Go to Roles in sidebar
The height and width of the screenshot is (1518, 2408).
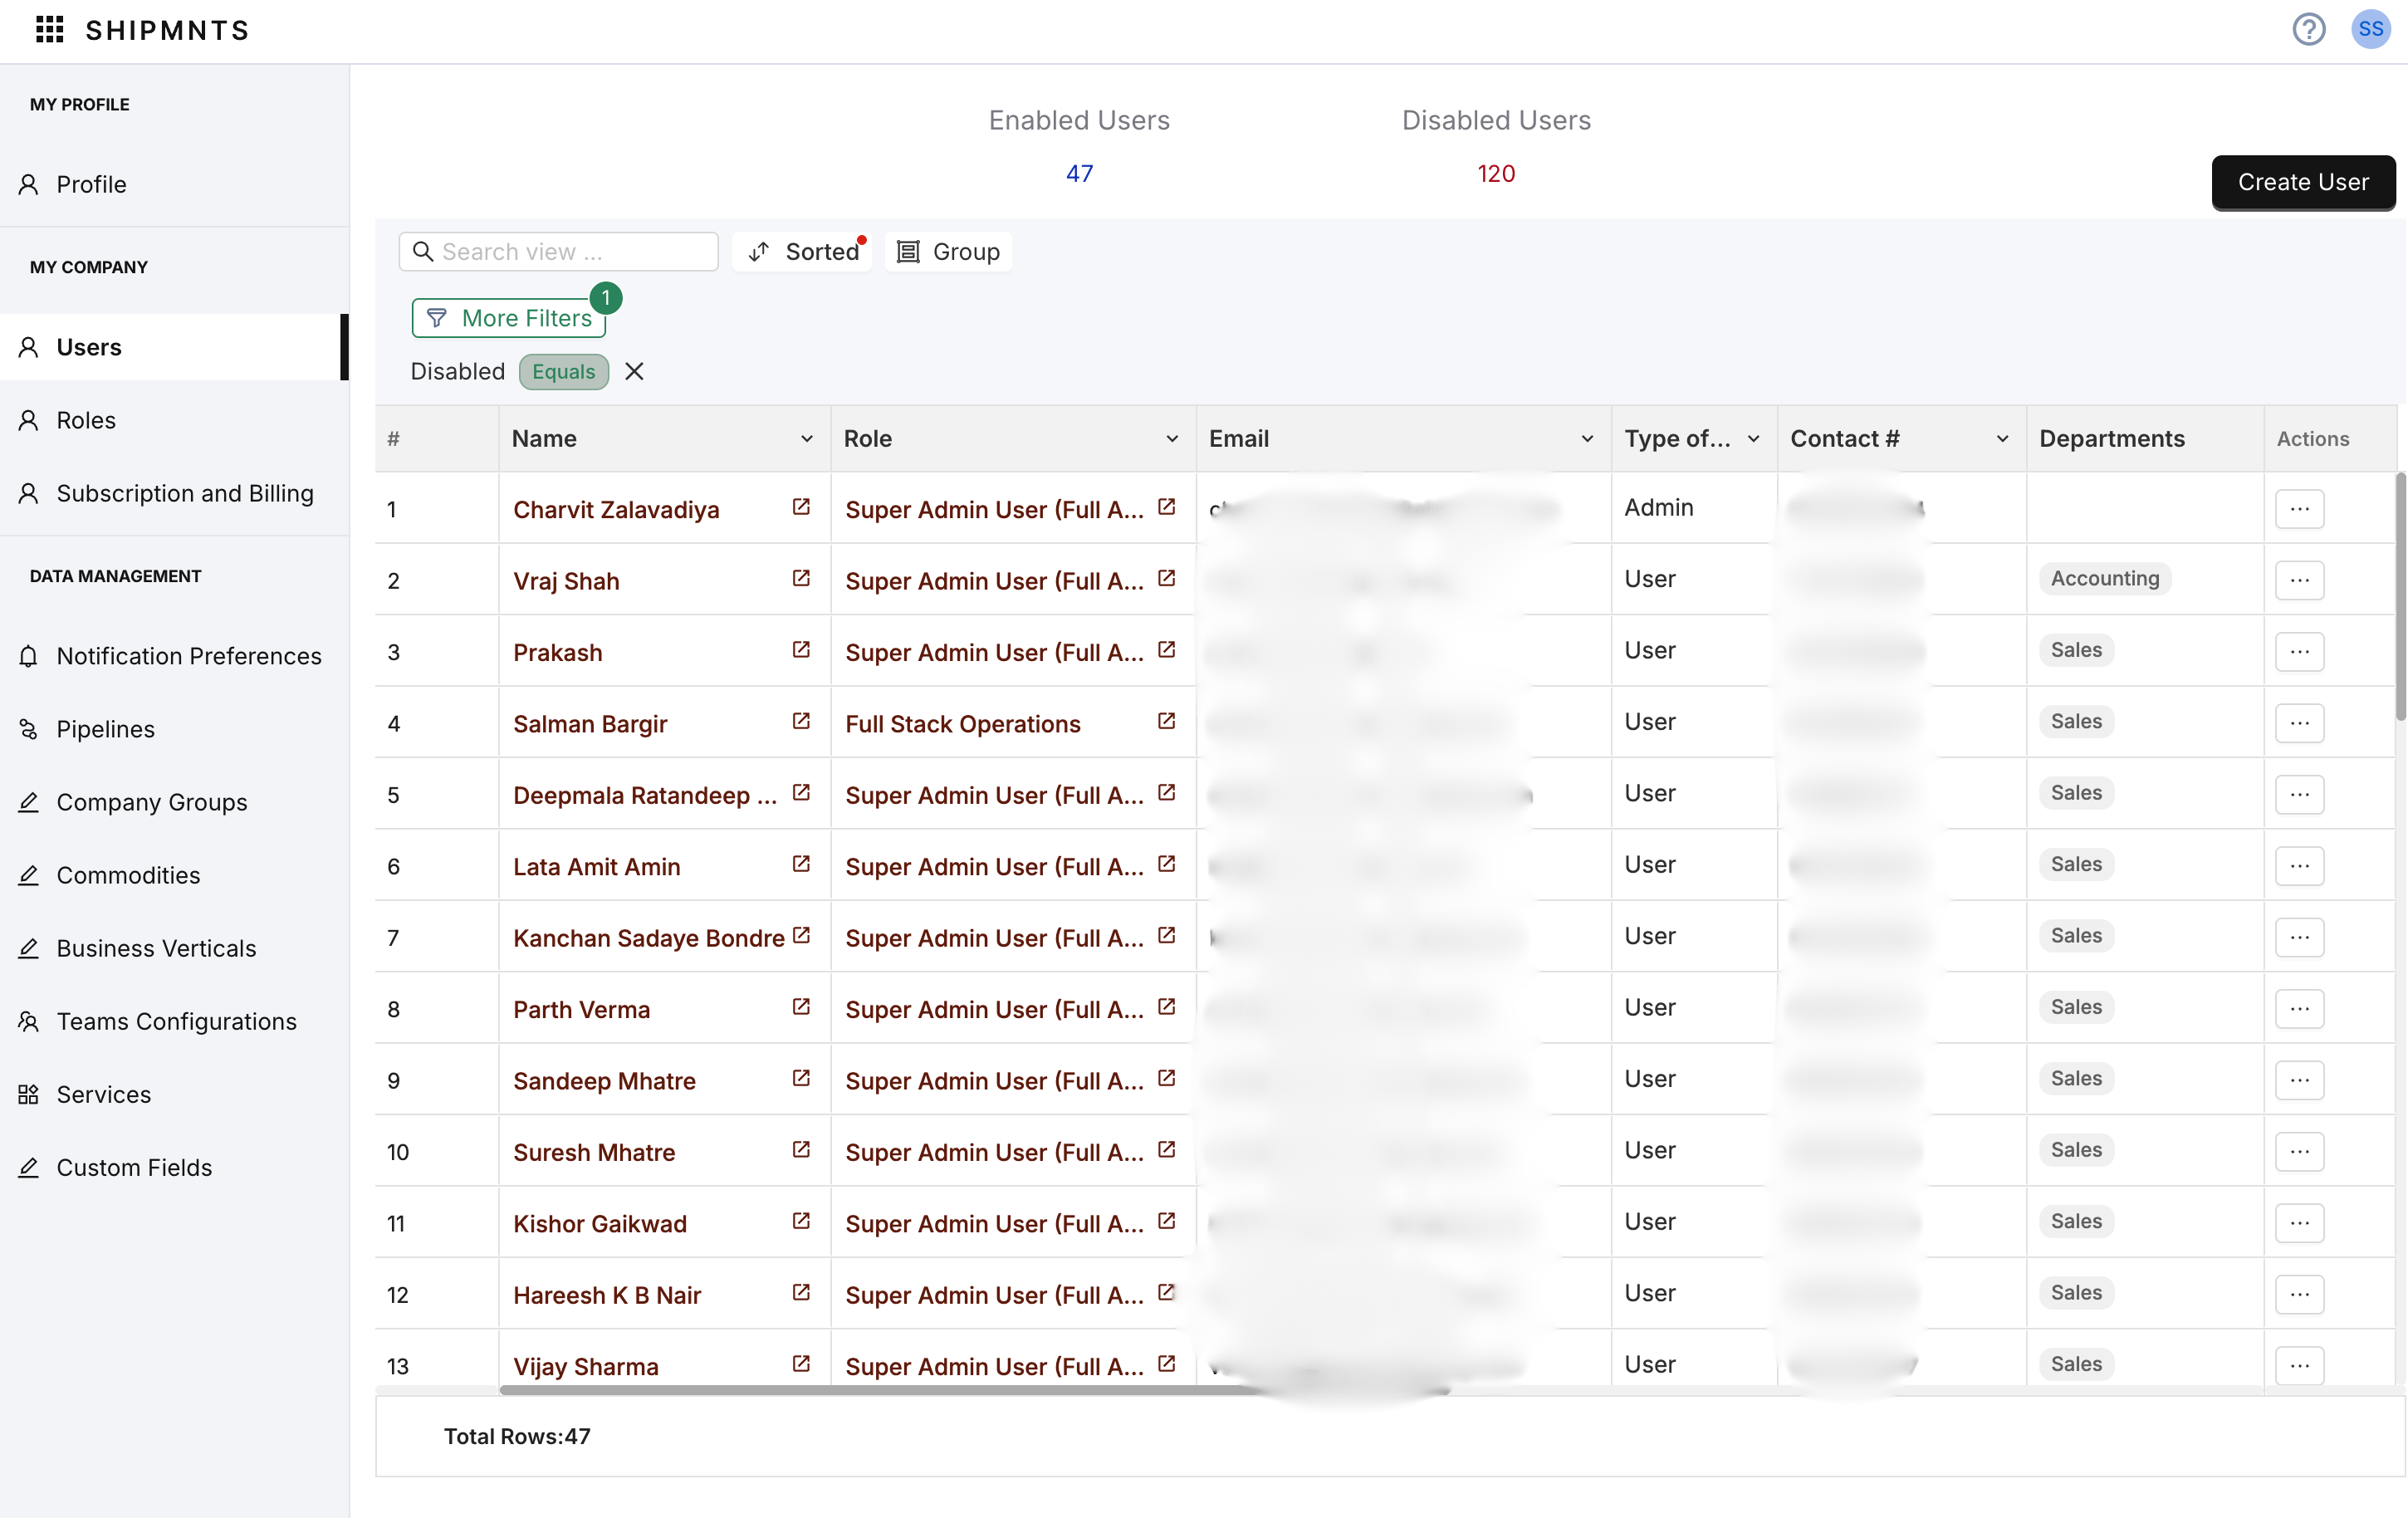pyautogui.click(x=174, y=420)
